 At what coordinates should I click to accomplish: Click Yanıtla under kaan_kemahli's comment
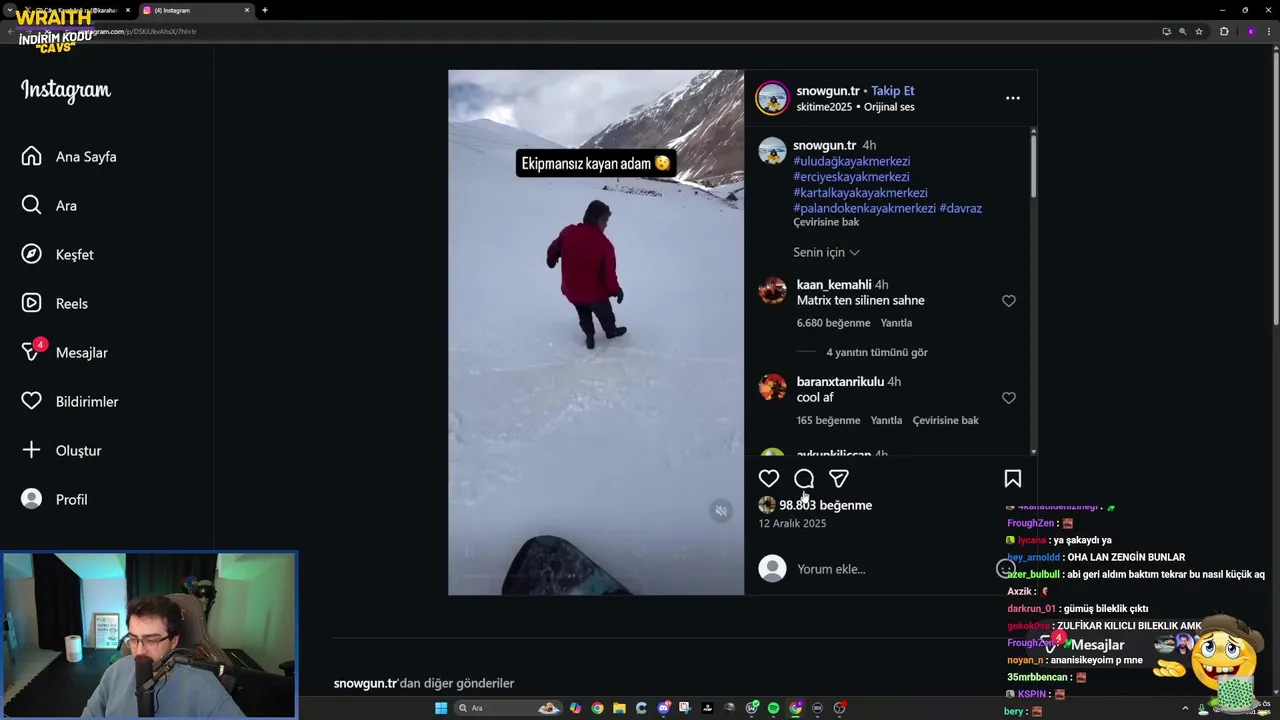tap(896, 323)
